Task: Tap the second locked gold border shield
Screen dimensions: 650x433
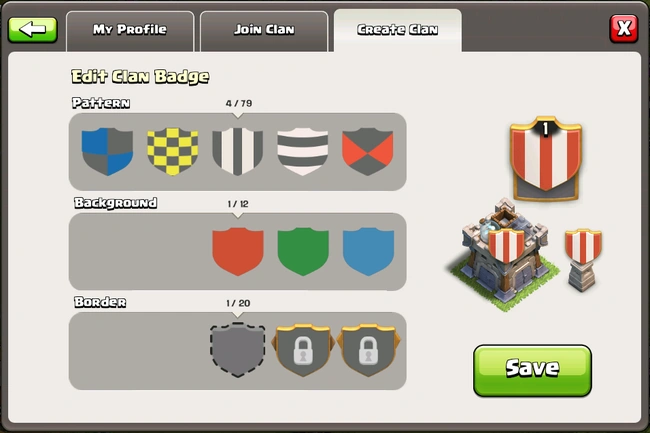Action: click(369, 350)
